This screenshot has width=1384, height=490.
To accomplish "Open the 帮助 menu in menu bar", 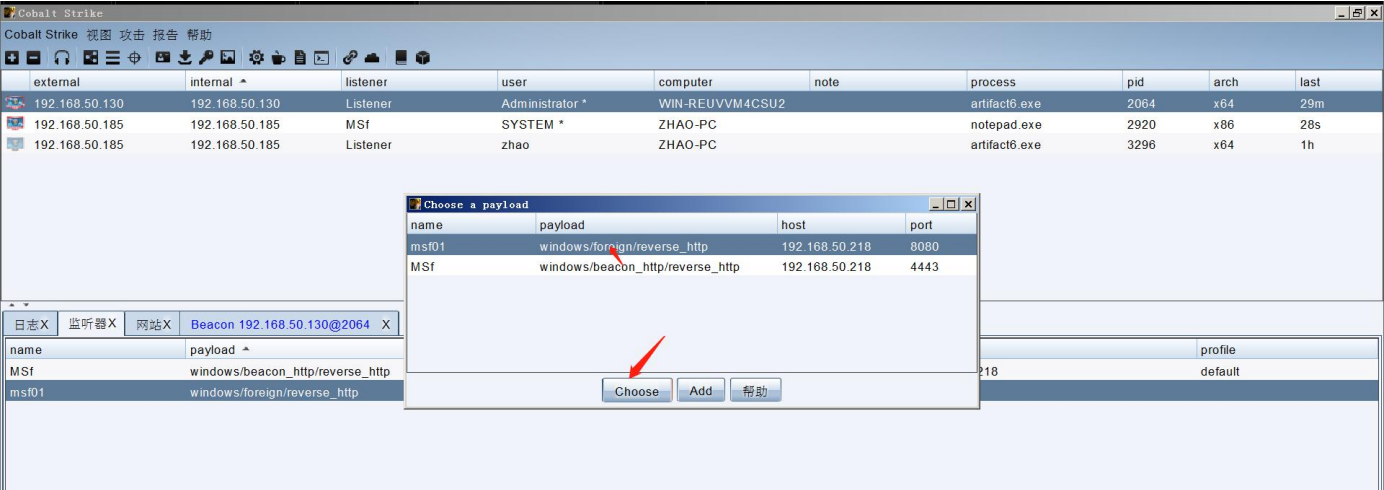I will [198, 34].
